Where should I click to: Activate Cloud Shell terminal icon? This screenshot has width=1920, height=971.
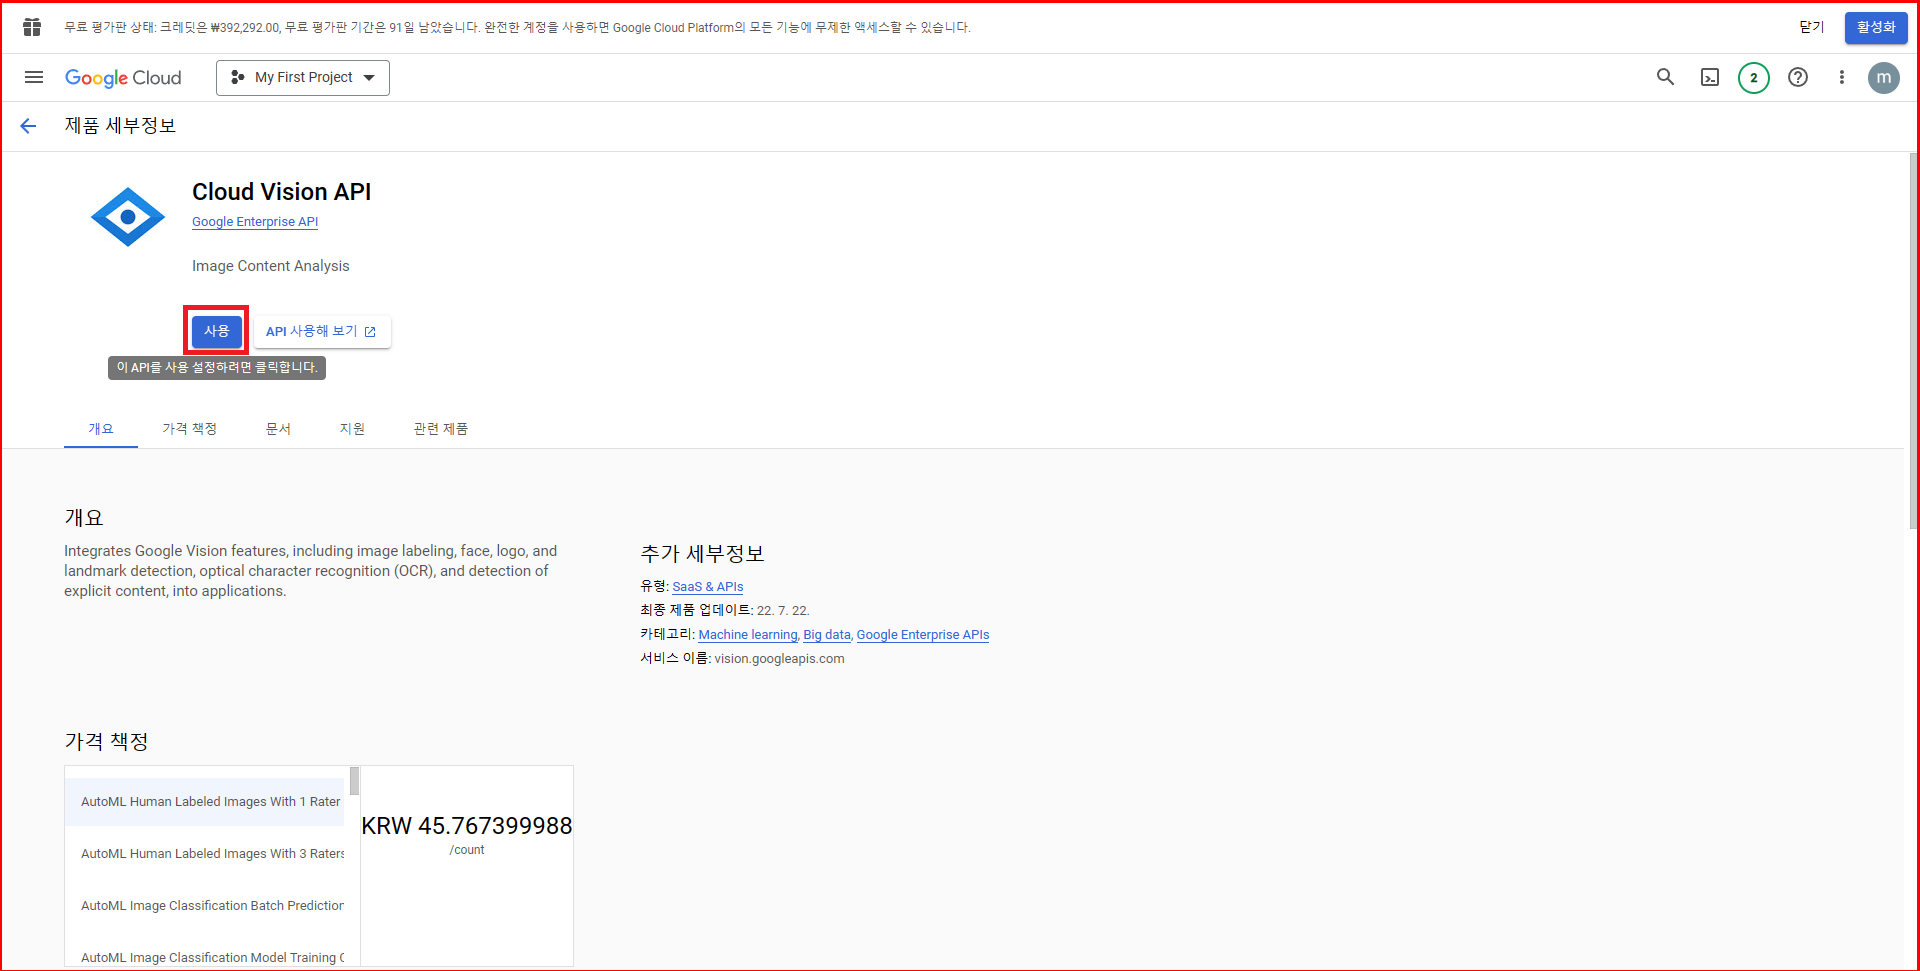pos(1710,77)
